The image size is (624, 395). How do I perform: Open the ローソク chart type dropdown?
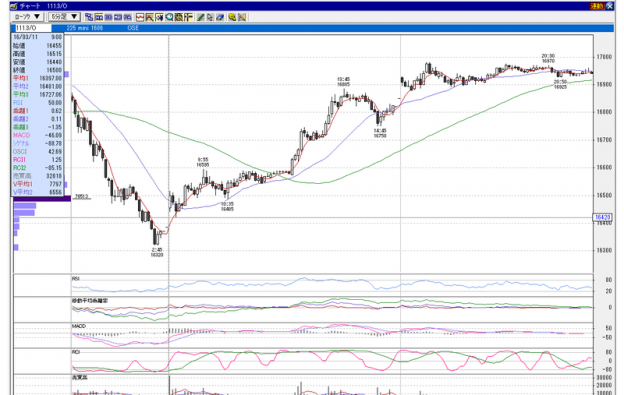click(x=27, y=17)
